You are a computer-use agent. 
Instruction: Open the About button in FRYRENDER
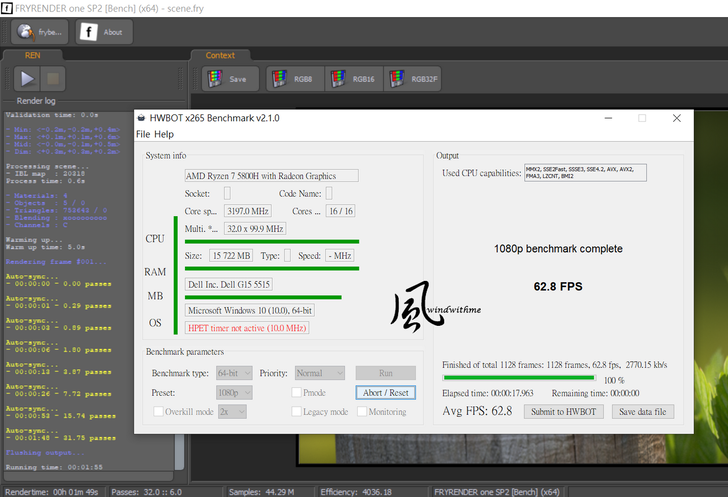click(x=101, y=32)
